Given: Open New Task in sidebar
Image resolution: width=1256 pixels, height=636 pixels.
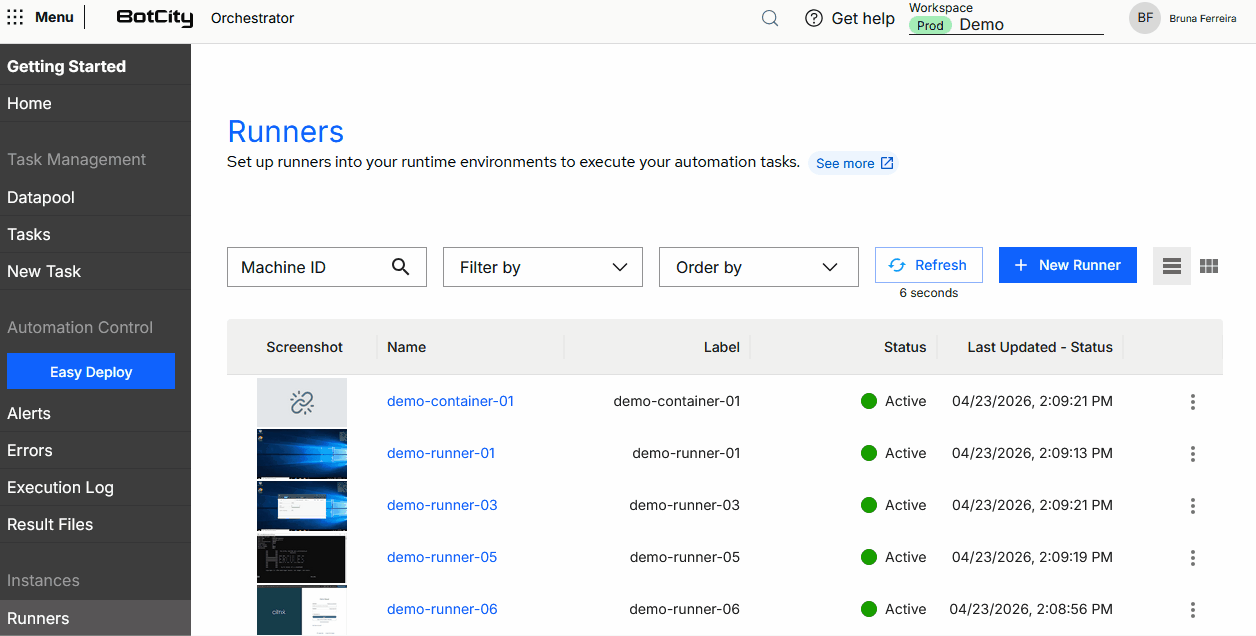Looking at the screenshot, I should point(95,272).
